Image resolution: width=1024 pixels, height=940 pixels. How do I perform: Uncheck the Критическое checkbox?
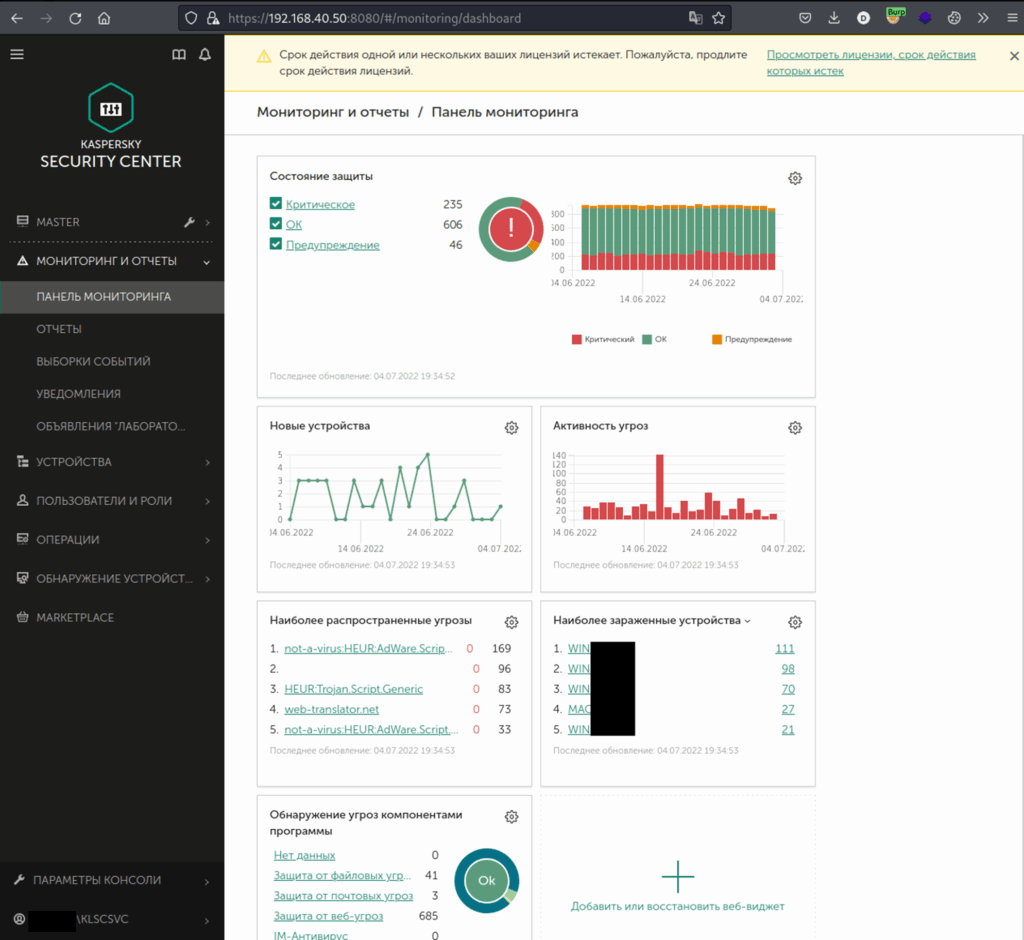pos(276,204)
